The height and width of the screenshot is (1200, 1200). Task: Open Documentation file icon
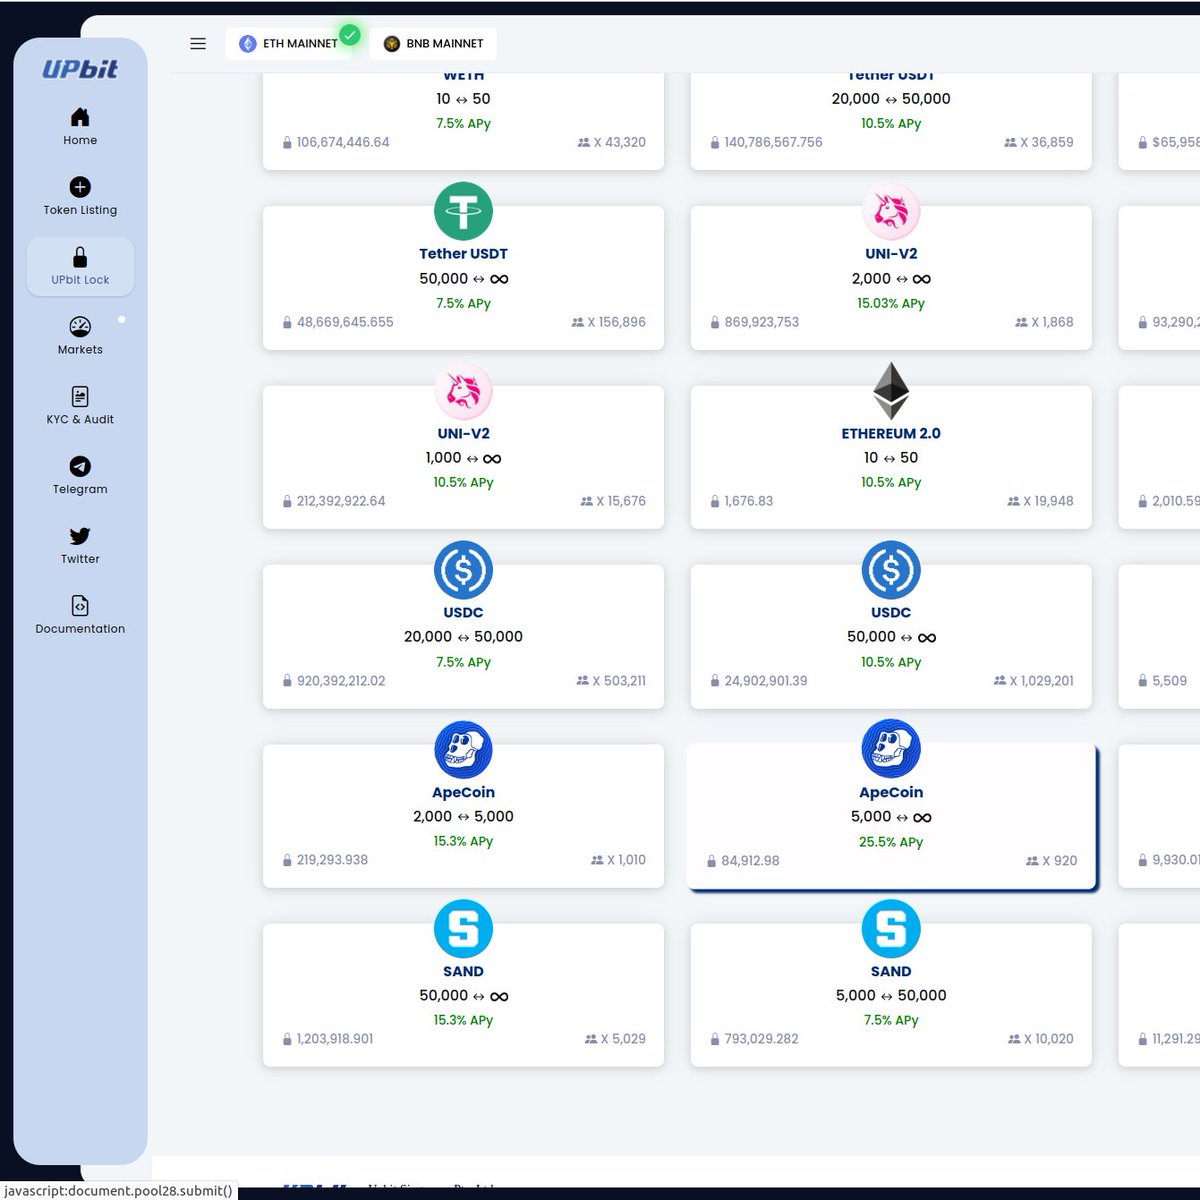click(80, 606)
